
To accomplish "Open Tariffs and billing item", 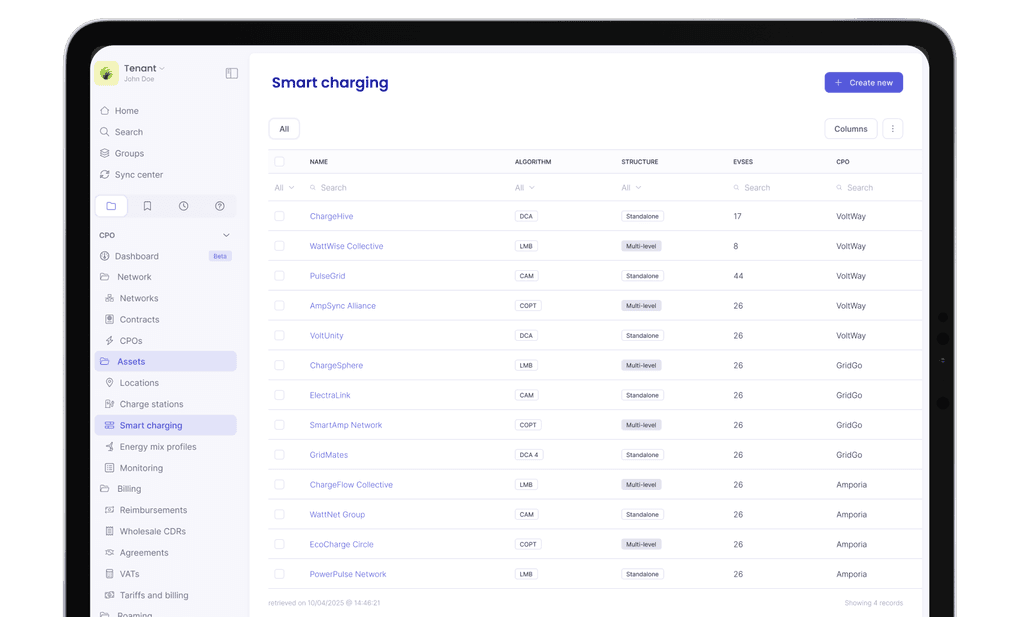I will [x=153, y=595].
